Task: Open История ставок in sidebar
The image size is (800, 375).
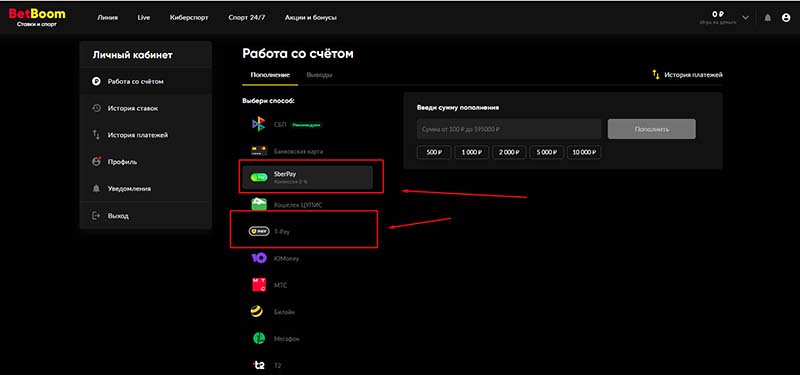Action: (145, 108)
